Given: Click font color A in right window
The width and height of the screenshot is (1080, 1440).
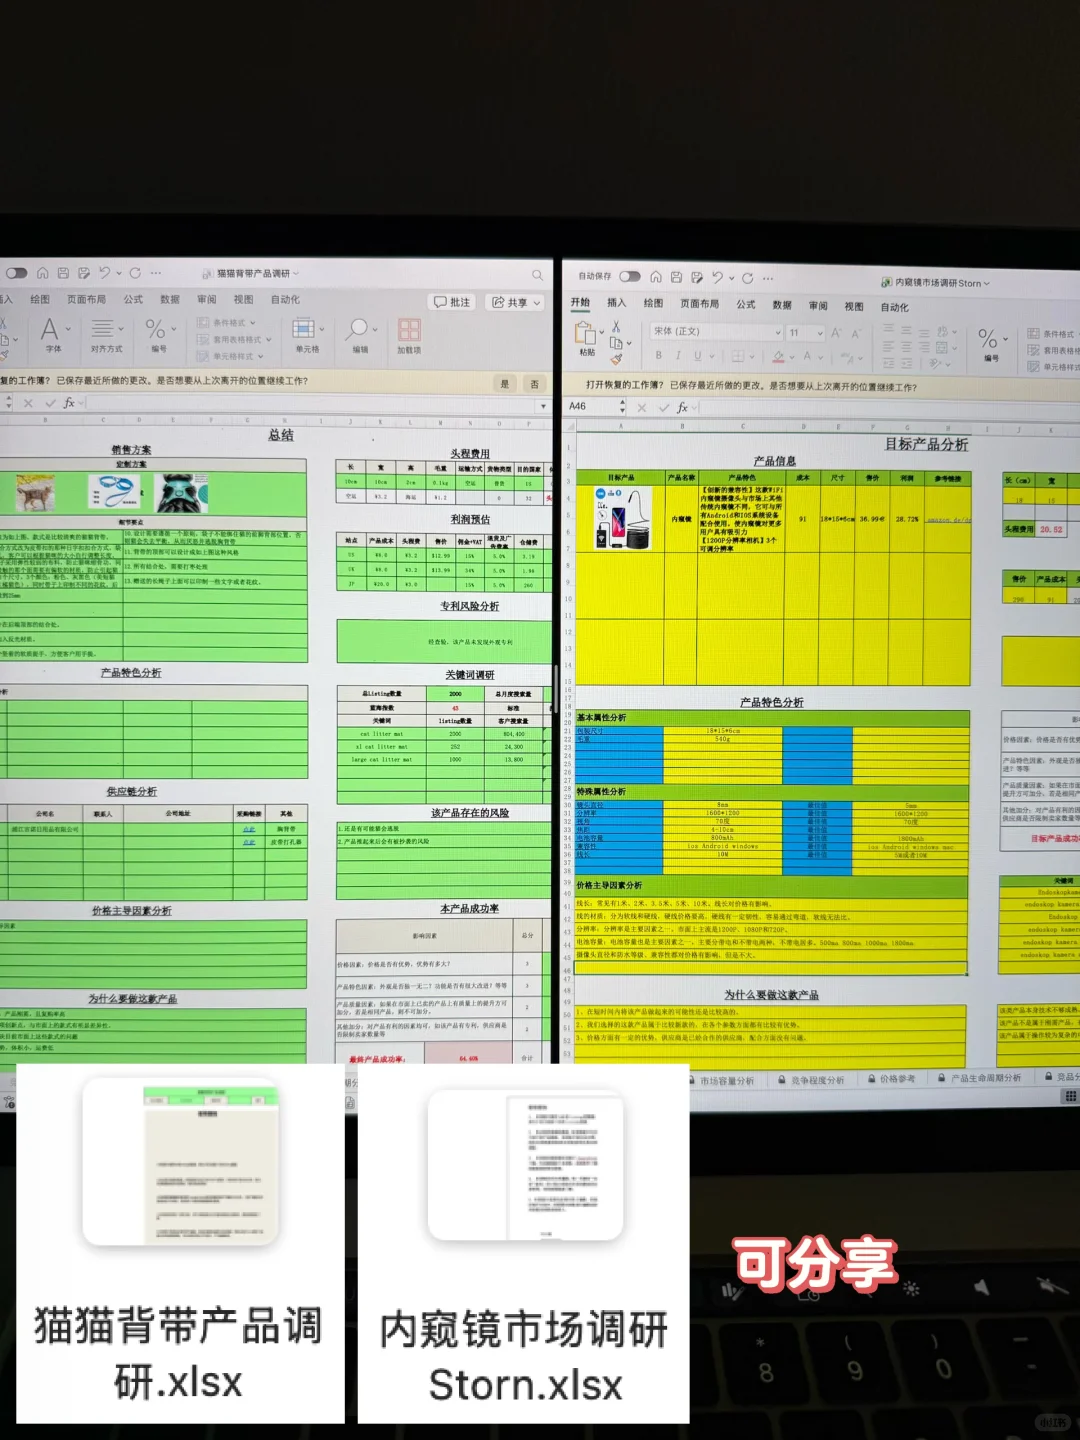Looking at the screenshot, I should point(807,357).
